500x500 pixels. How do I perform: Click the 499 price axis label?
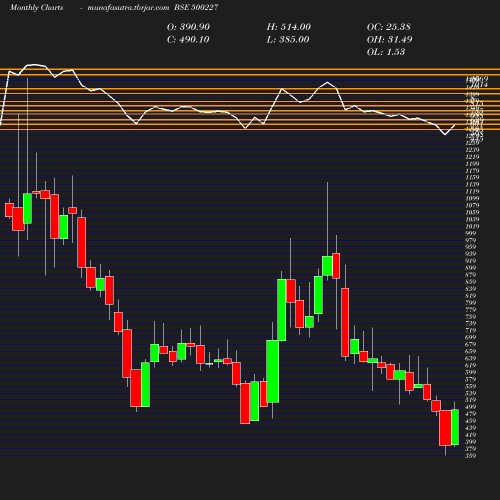(x=471, y=407)
